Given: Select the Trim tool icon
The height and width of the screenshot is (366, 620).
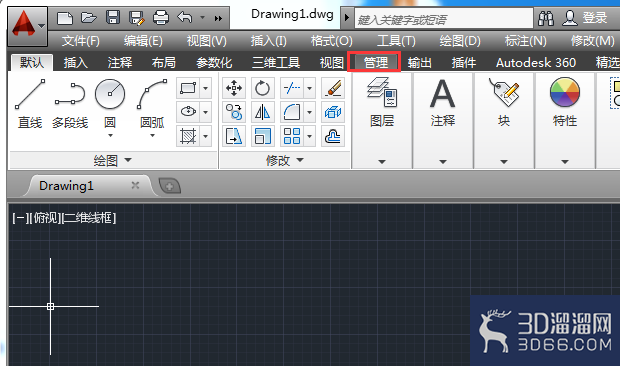Looking at the screenshot, I should 292,88.
